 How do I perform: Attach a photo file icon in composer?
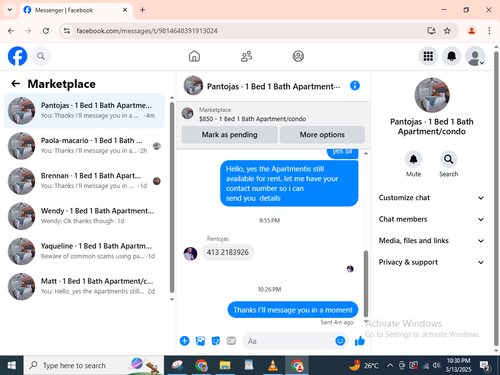click(200, 341)
